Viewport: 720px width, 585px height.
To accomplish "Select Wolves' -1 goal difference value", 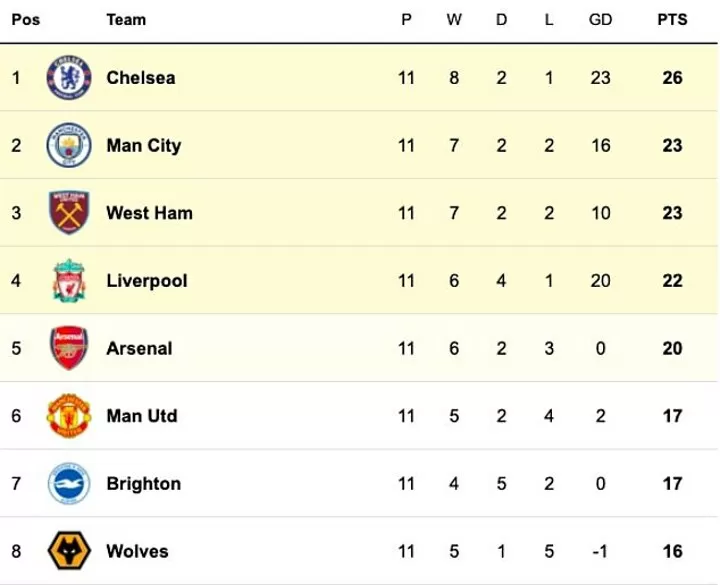I will [x=600, y=551].
